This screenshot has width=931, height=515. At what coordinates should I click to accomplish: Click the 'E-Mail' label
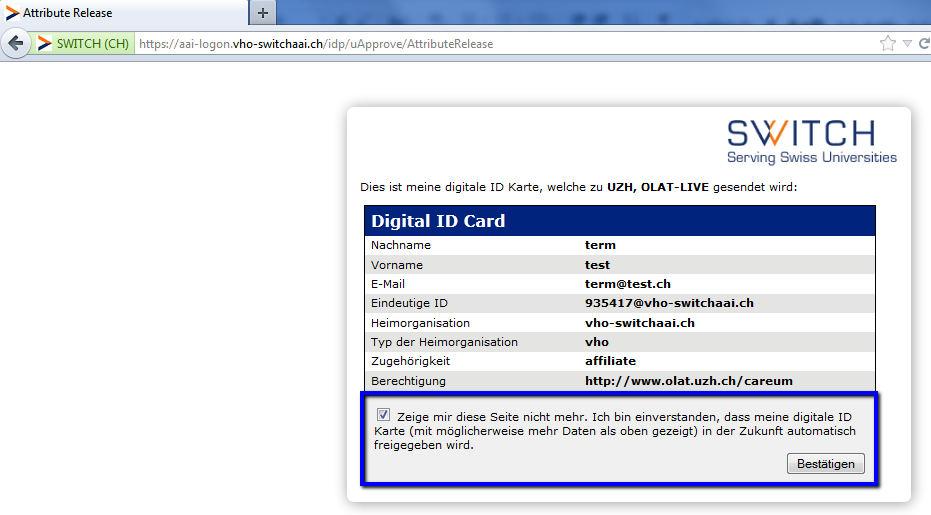(388, 284)
